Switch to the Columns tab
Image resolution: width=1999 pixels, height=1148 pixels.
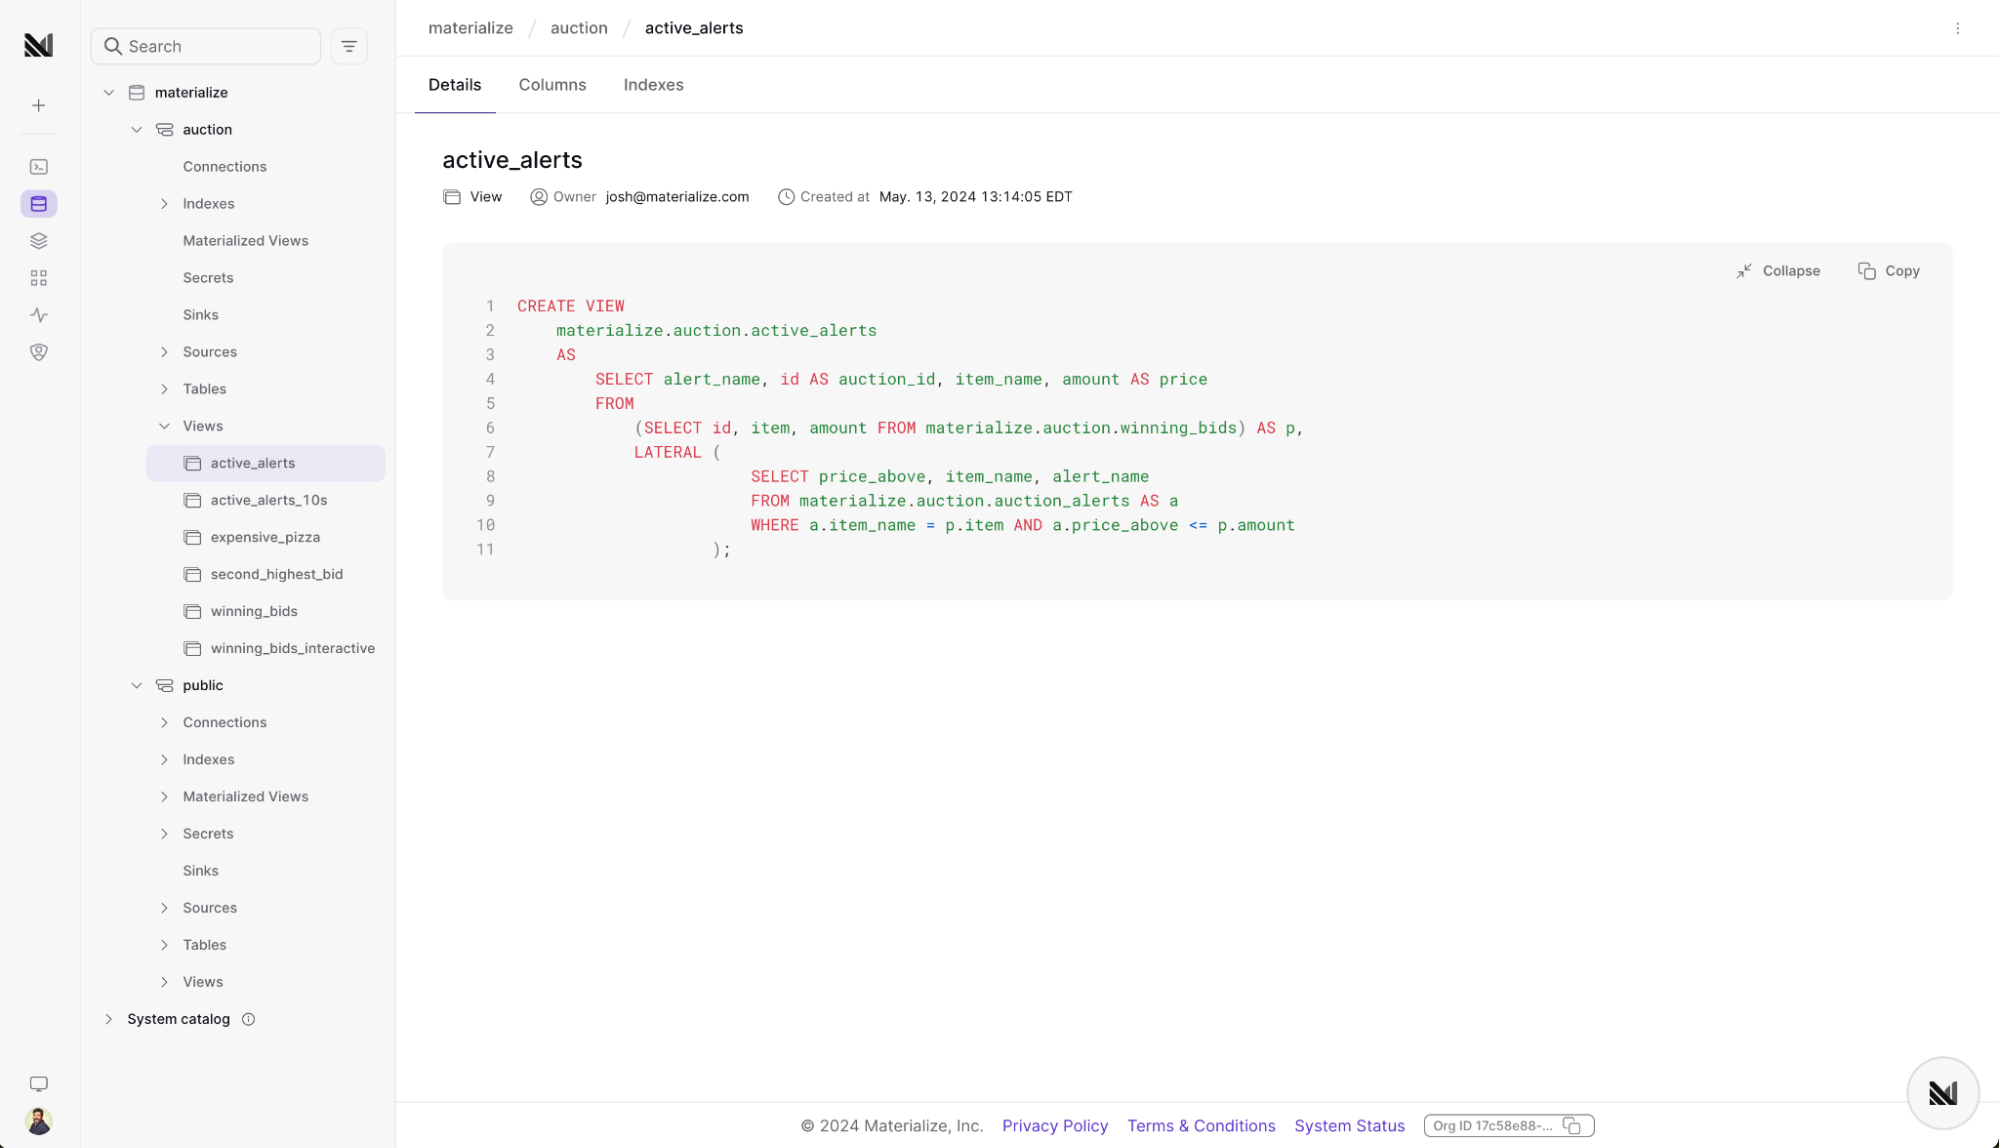552,85
